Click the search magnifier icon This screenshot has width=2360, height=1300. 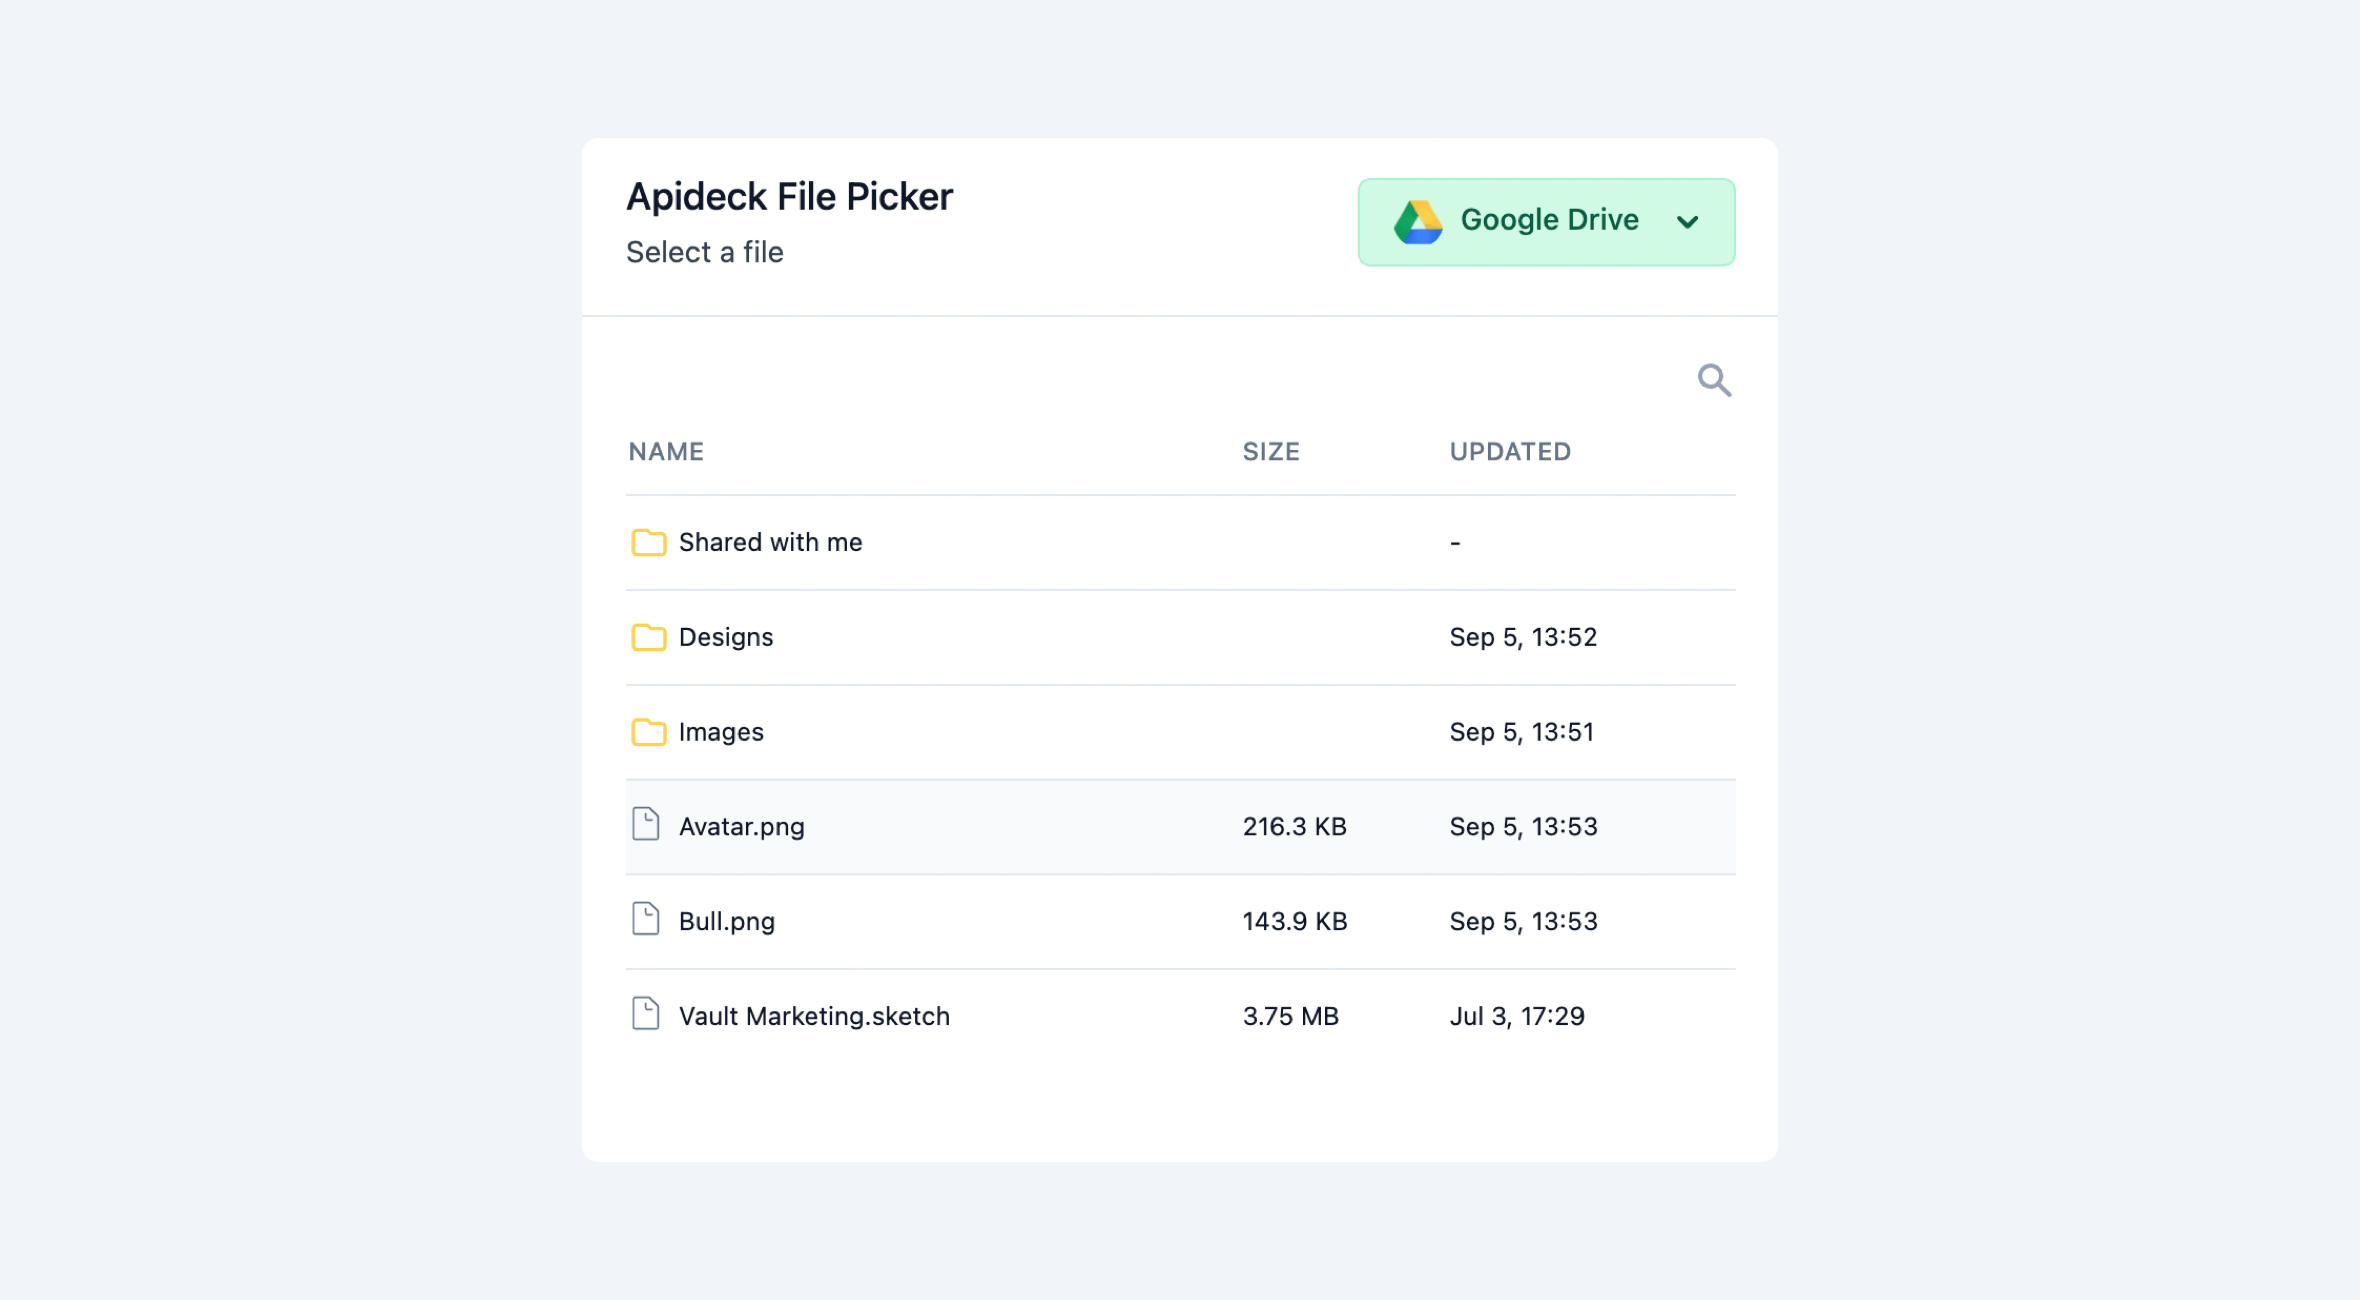point(1714,380)
